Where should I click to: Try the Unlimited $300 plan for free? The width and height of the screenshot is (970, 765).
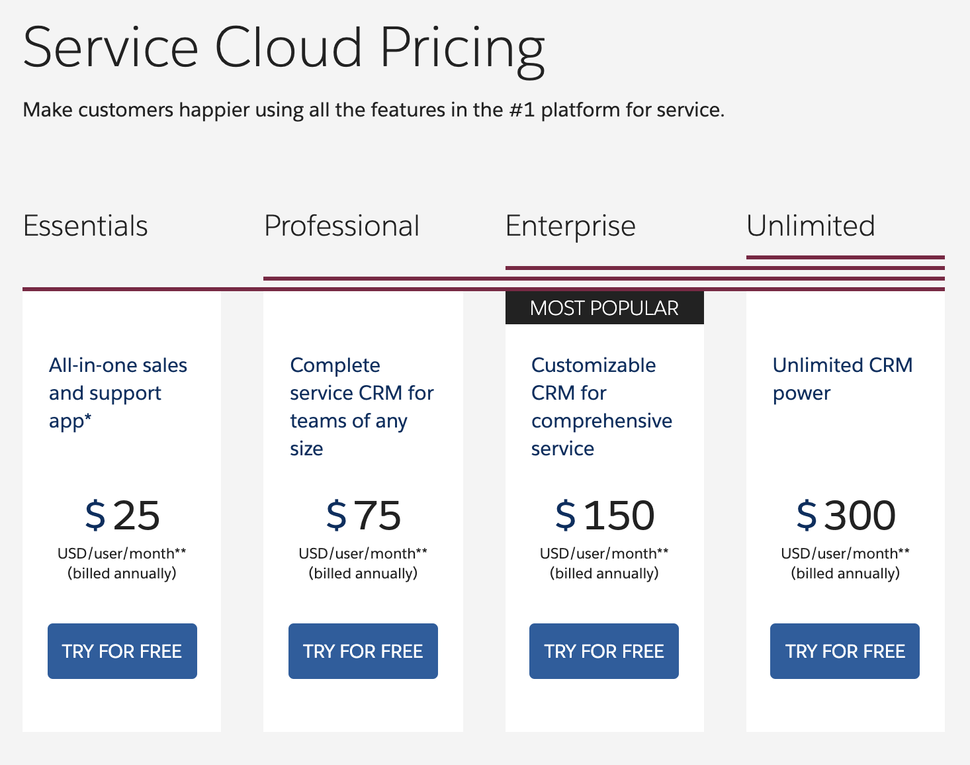[845, 651]
